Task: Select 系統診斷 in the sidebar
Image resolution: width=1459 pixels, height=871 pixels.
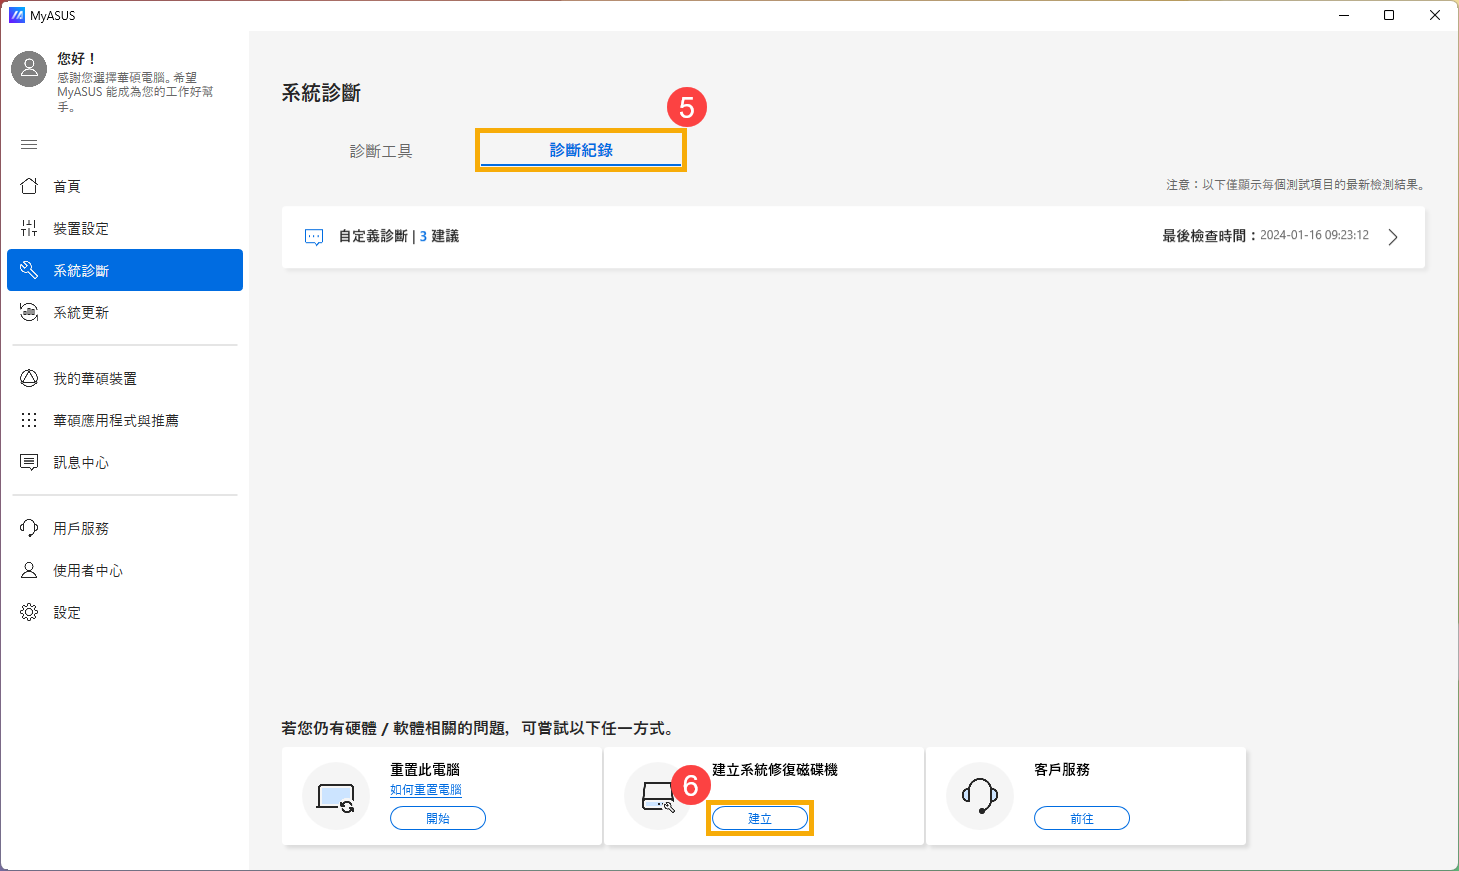Action: [125, 270]
